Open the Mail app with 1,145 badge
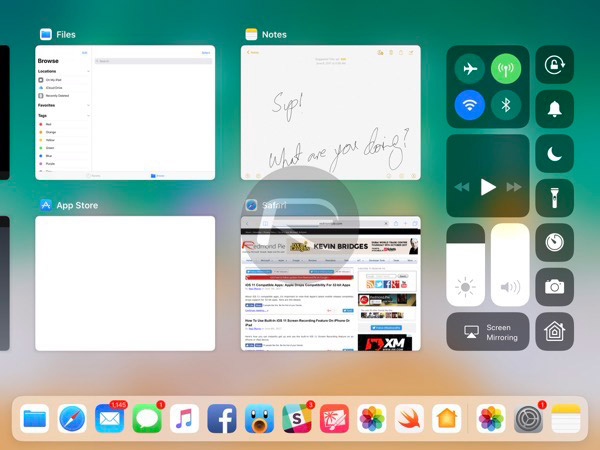The height and width of the screenshot is (450, 600). [x=109, y=417]
